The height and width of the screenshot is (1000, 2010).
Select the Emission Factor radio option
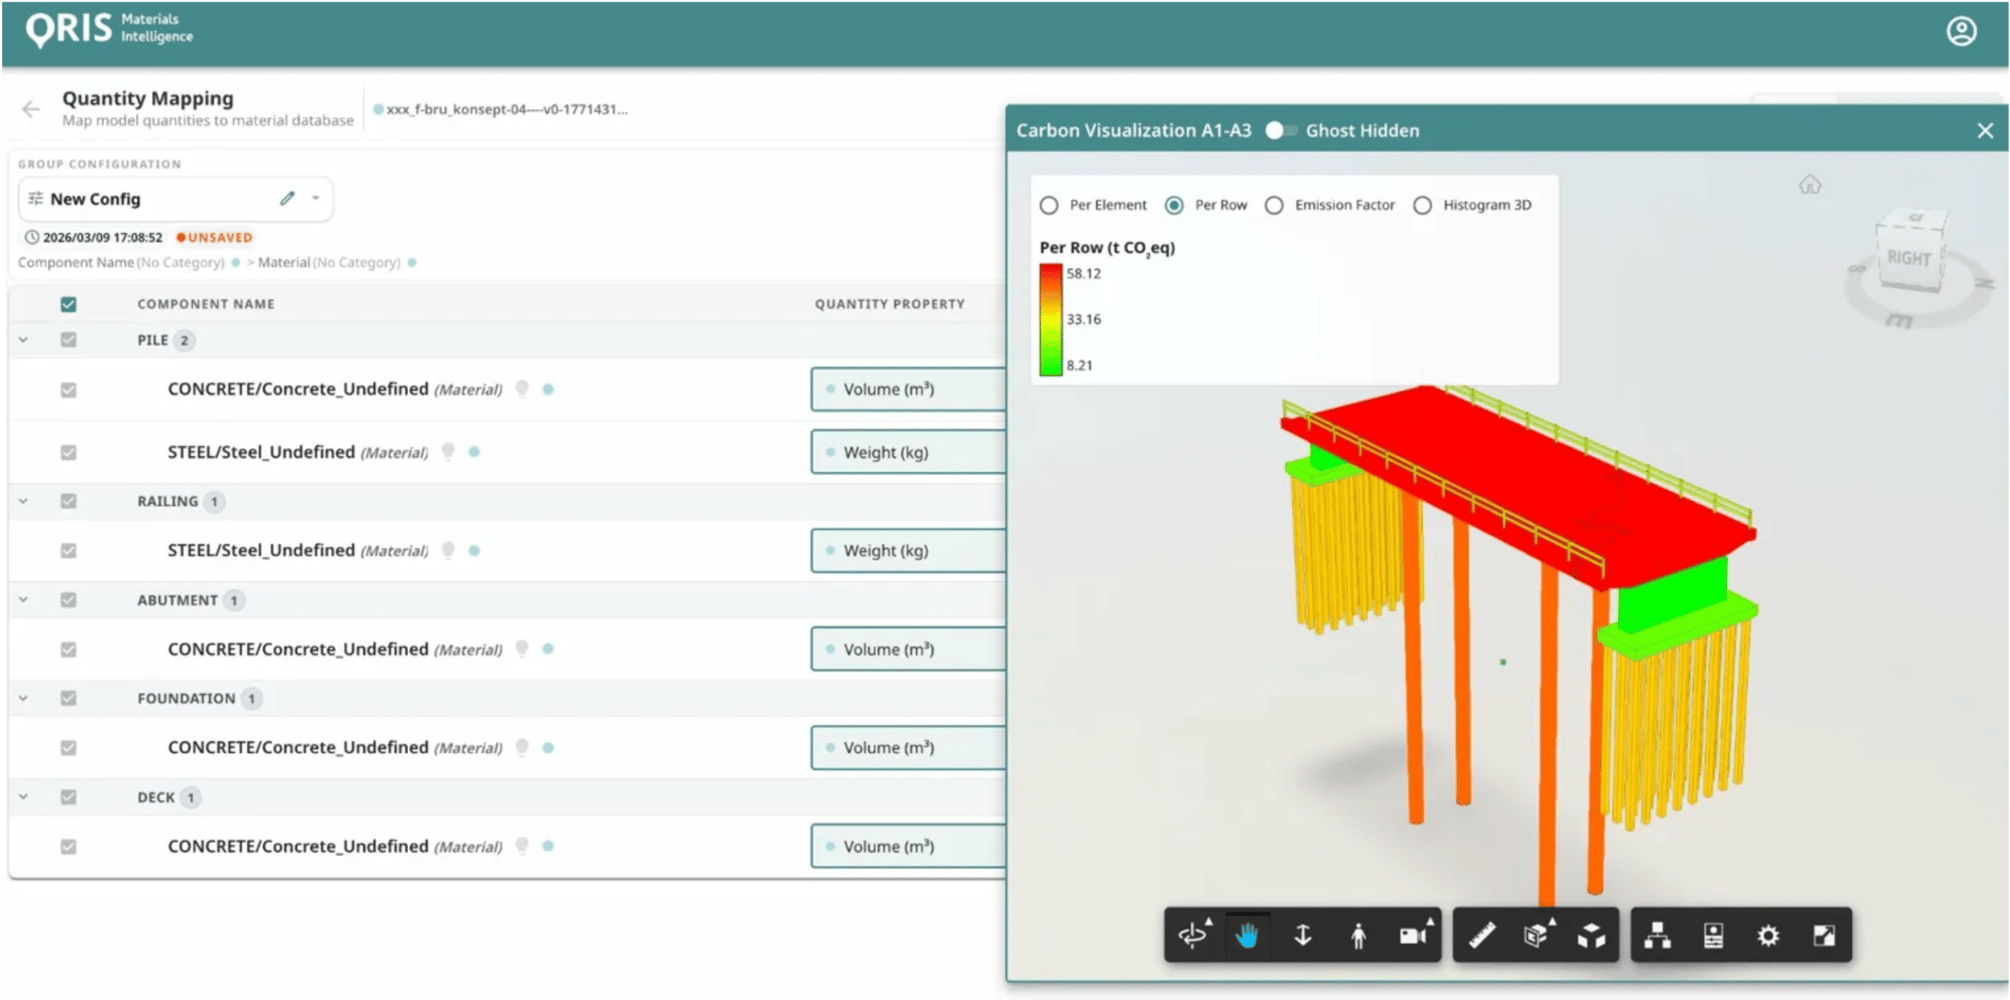(x=1274, y=205)
